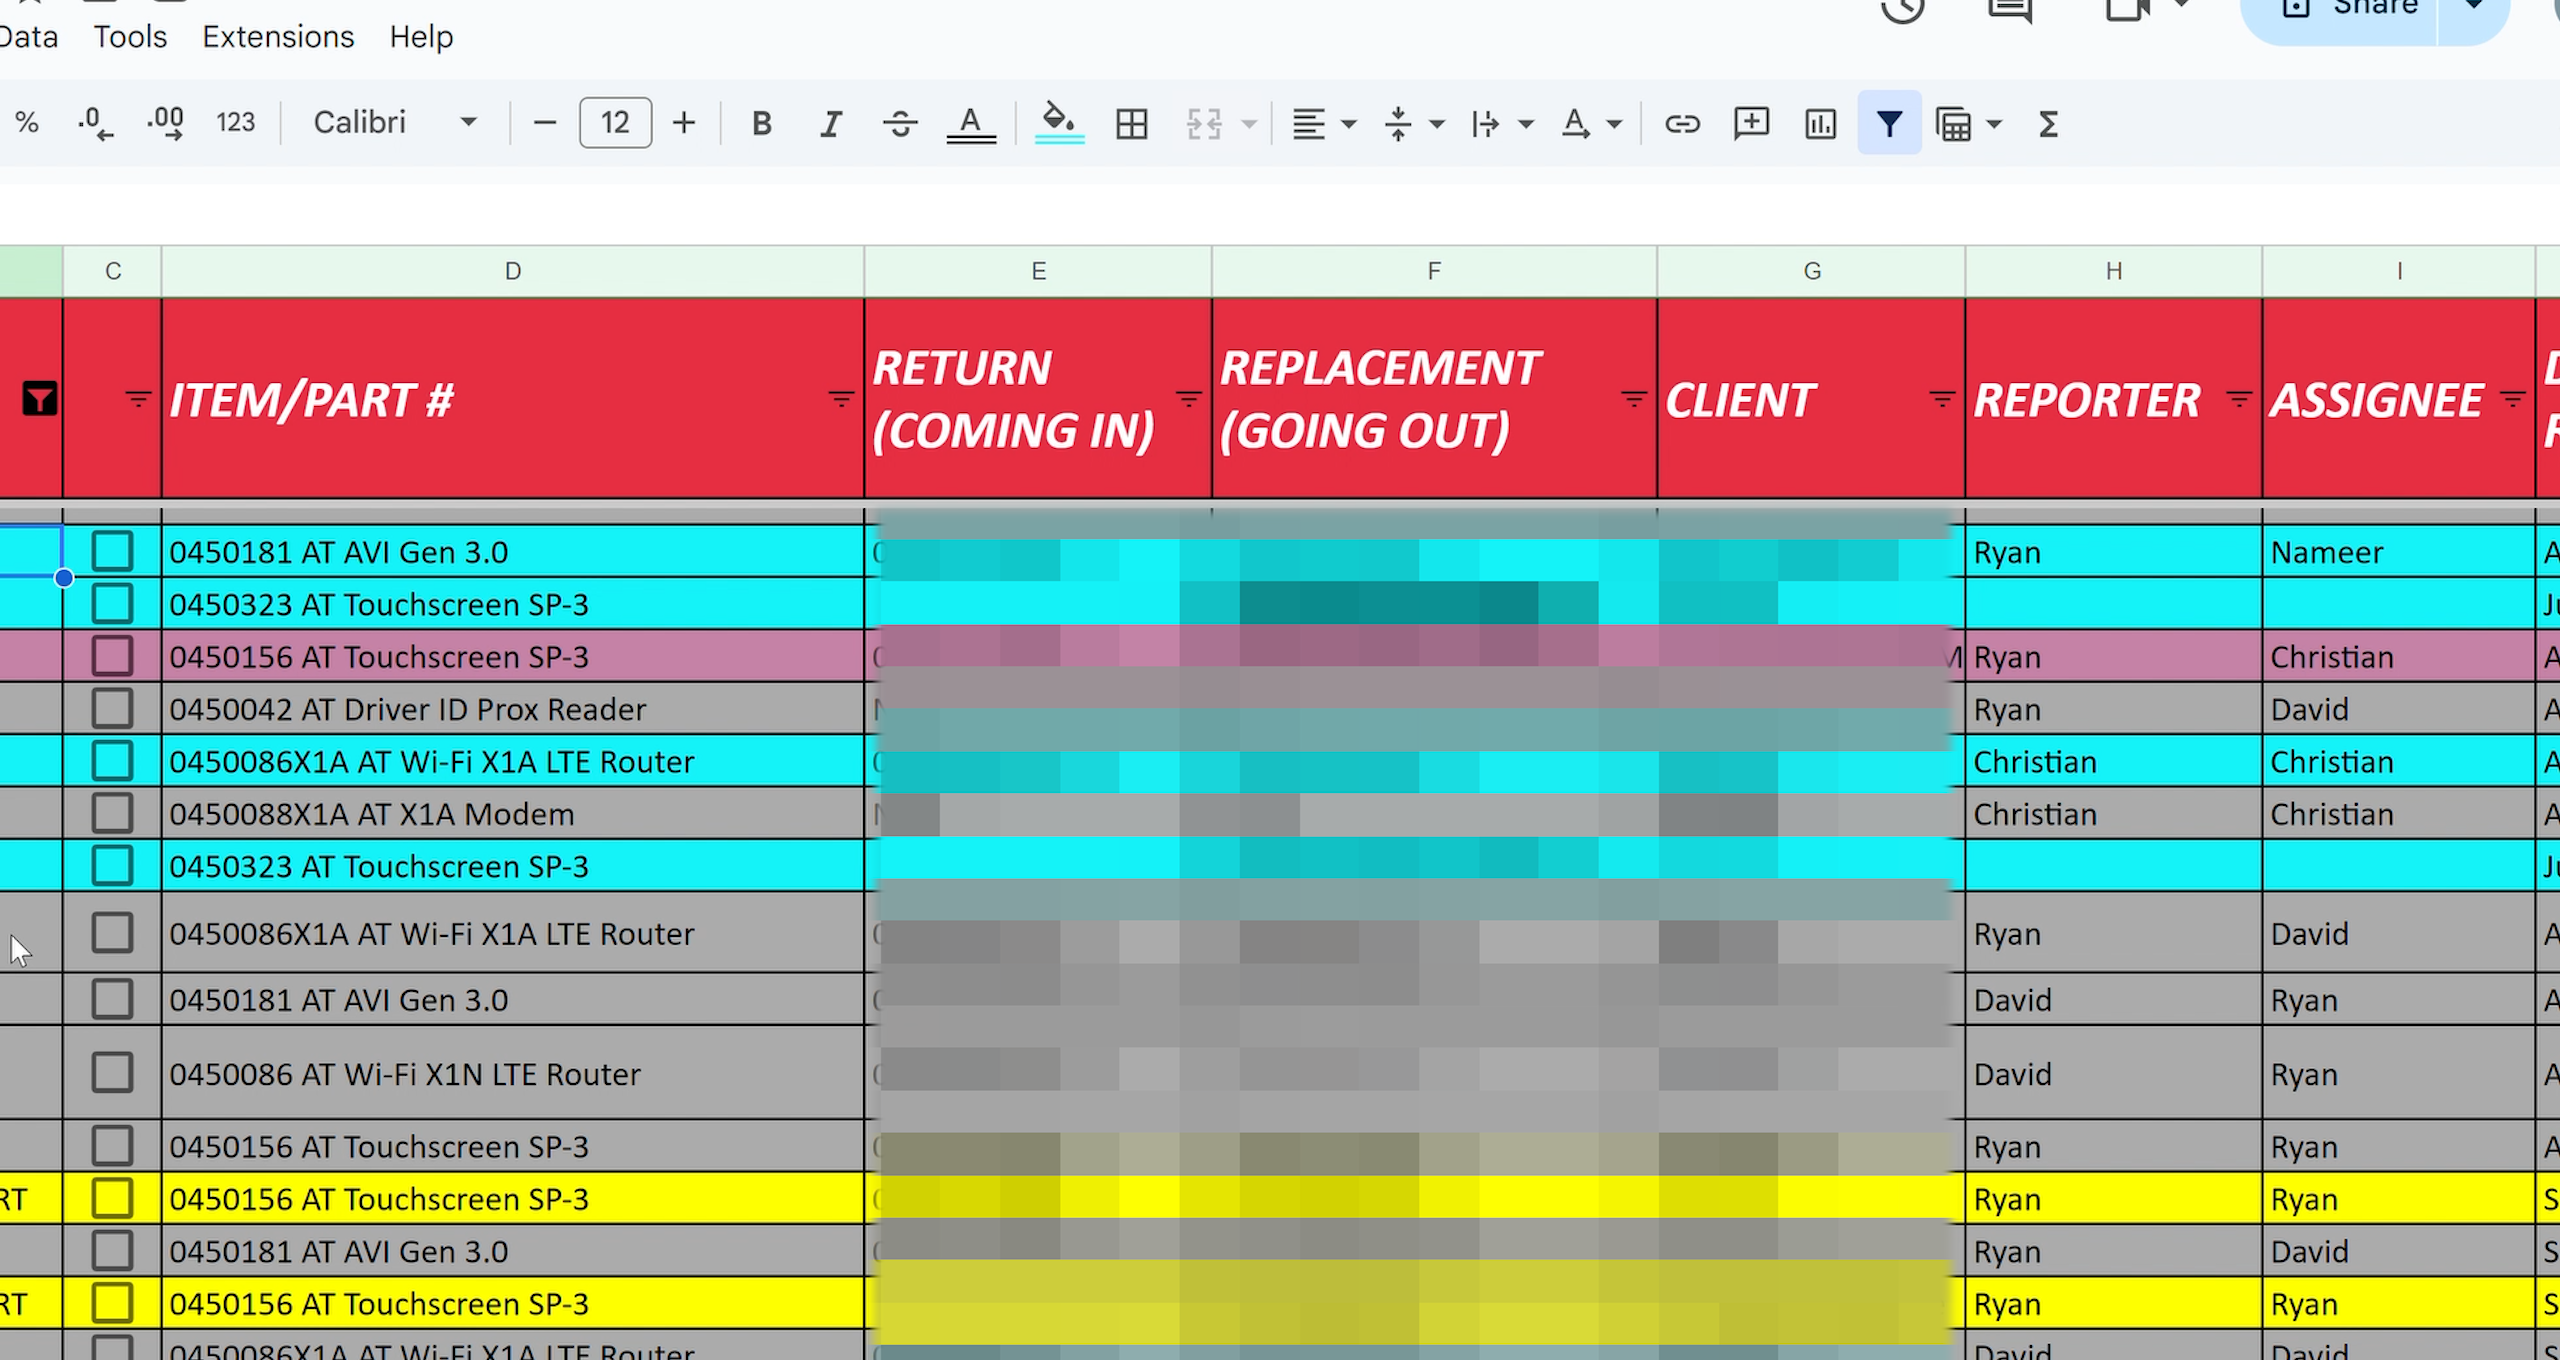This screenshot has width=2560, height=1360.
Task: Open the Tools menu
Action: [x=130, y=37]
